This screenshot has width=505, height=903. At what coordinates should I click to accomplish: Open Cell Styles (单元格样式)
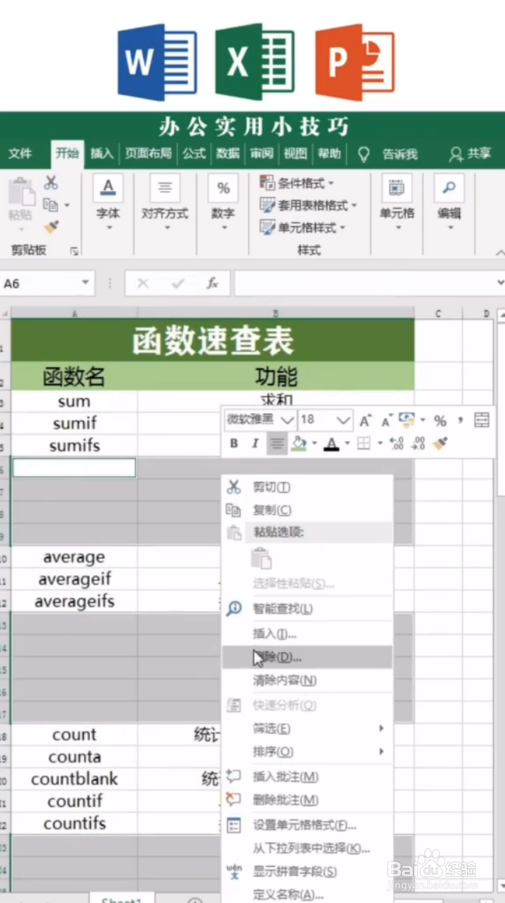click(303, 227)
